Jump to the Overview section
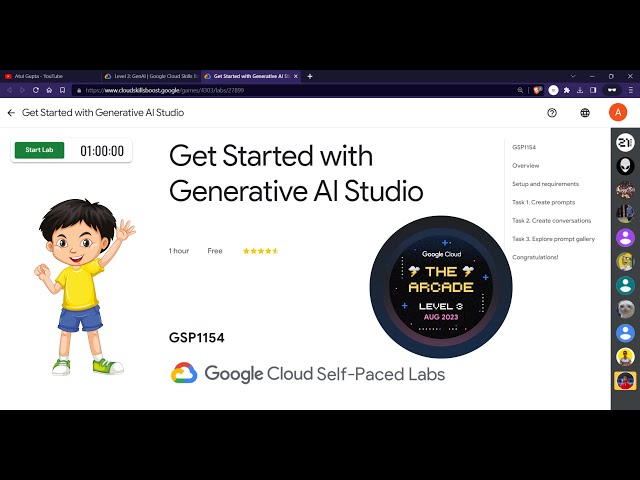 coord(526,166)
